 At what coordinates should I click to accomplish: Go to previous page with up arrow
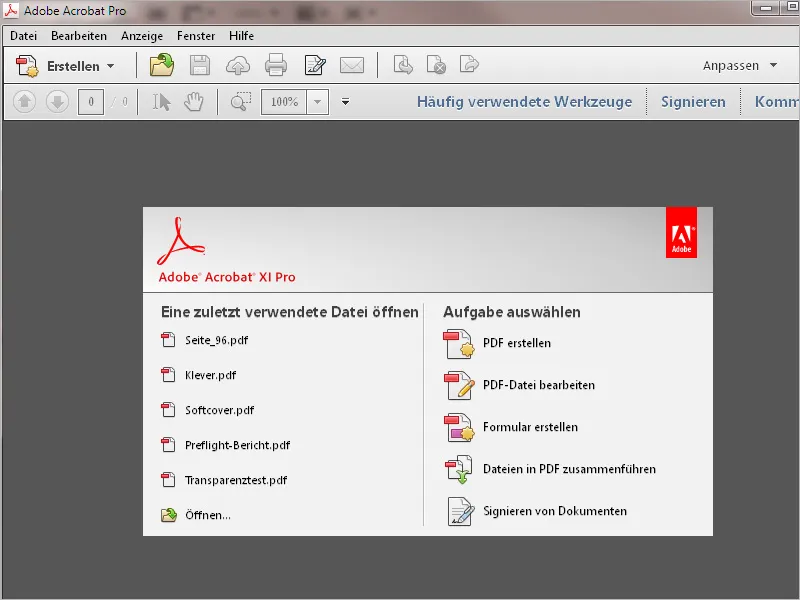tap(24, 102)
